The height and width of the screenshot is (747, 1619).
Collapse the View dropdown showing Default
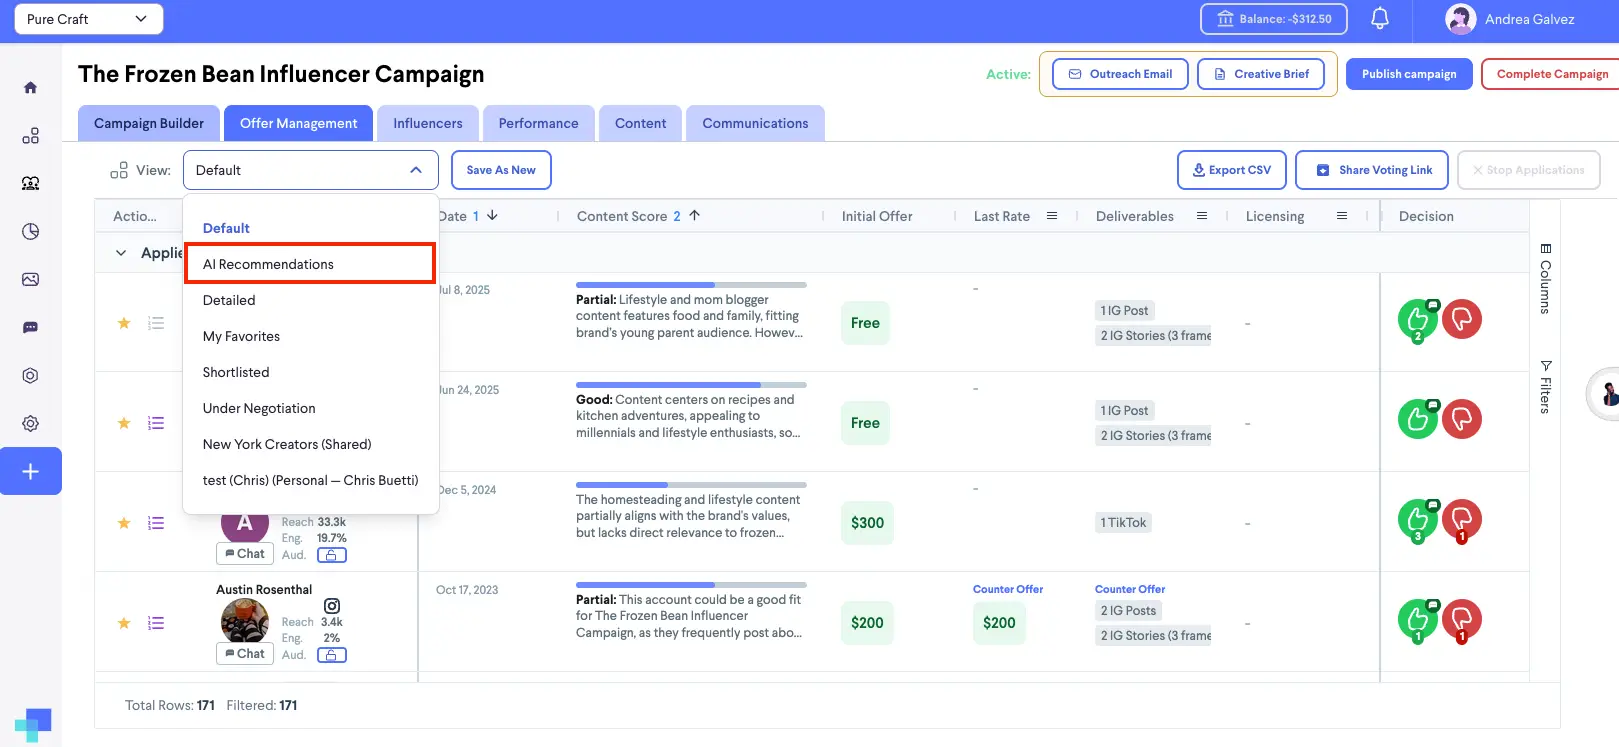pos(310,170)
